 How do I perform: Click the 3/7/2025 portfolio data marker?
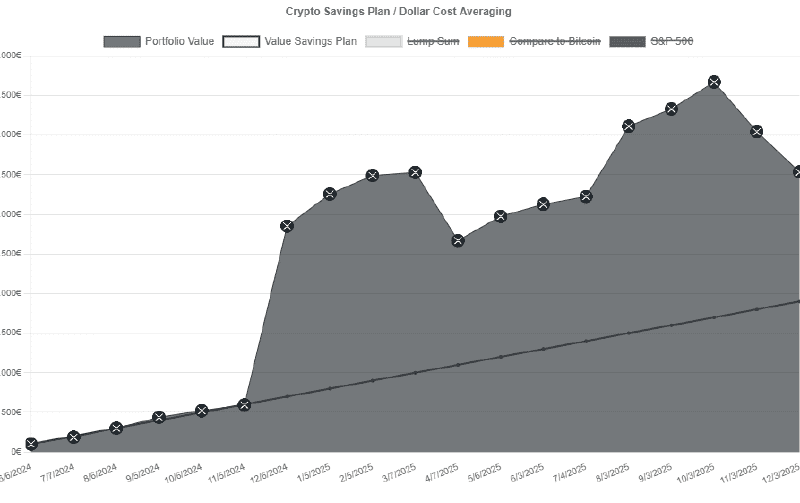click(415, 173)
